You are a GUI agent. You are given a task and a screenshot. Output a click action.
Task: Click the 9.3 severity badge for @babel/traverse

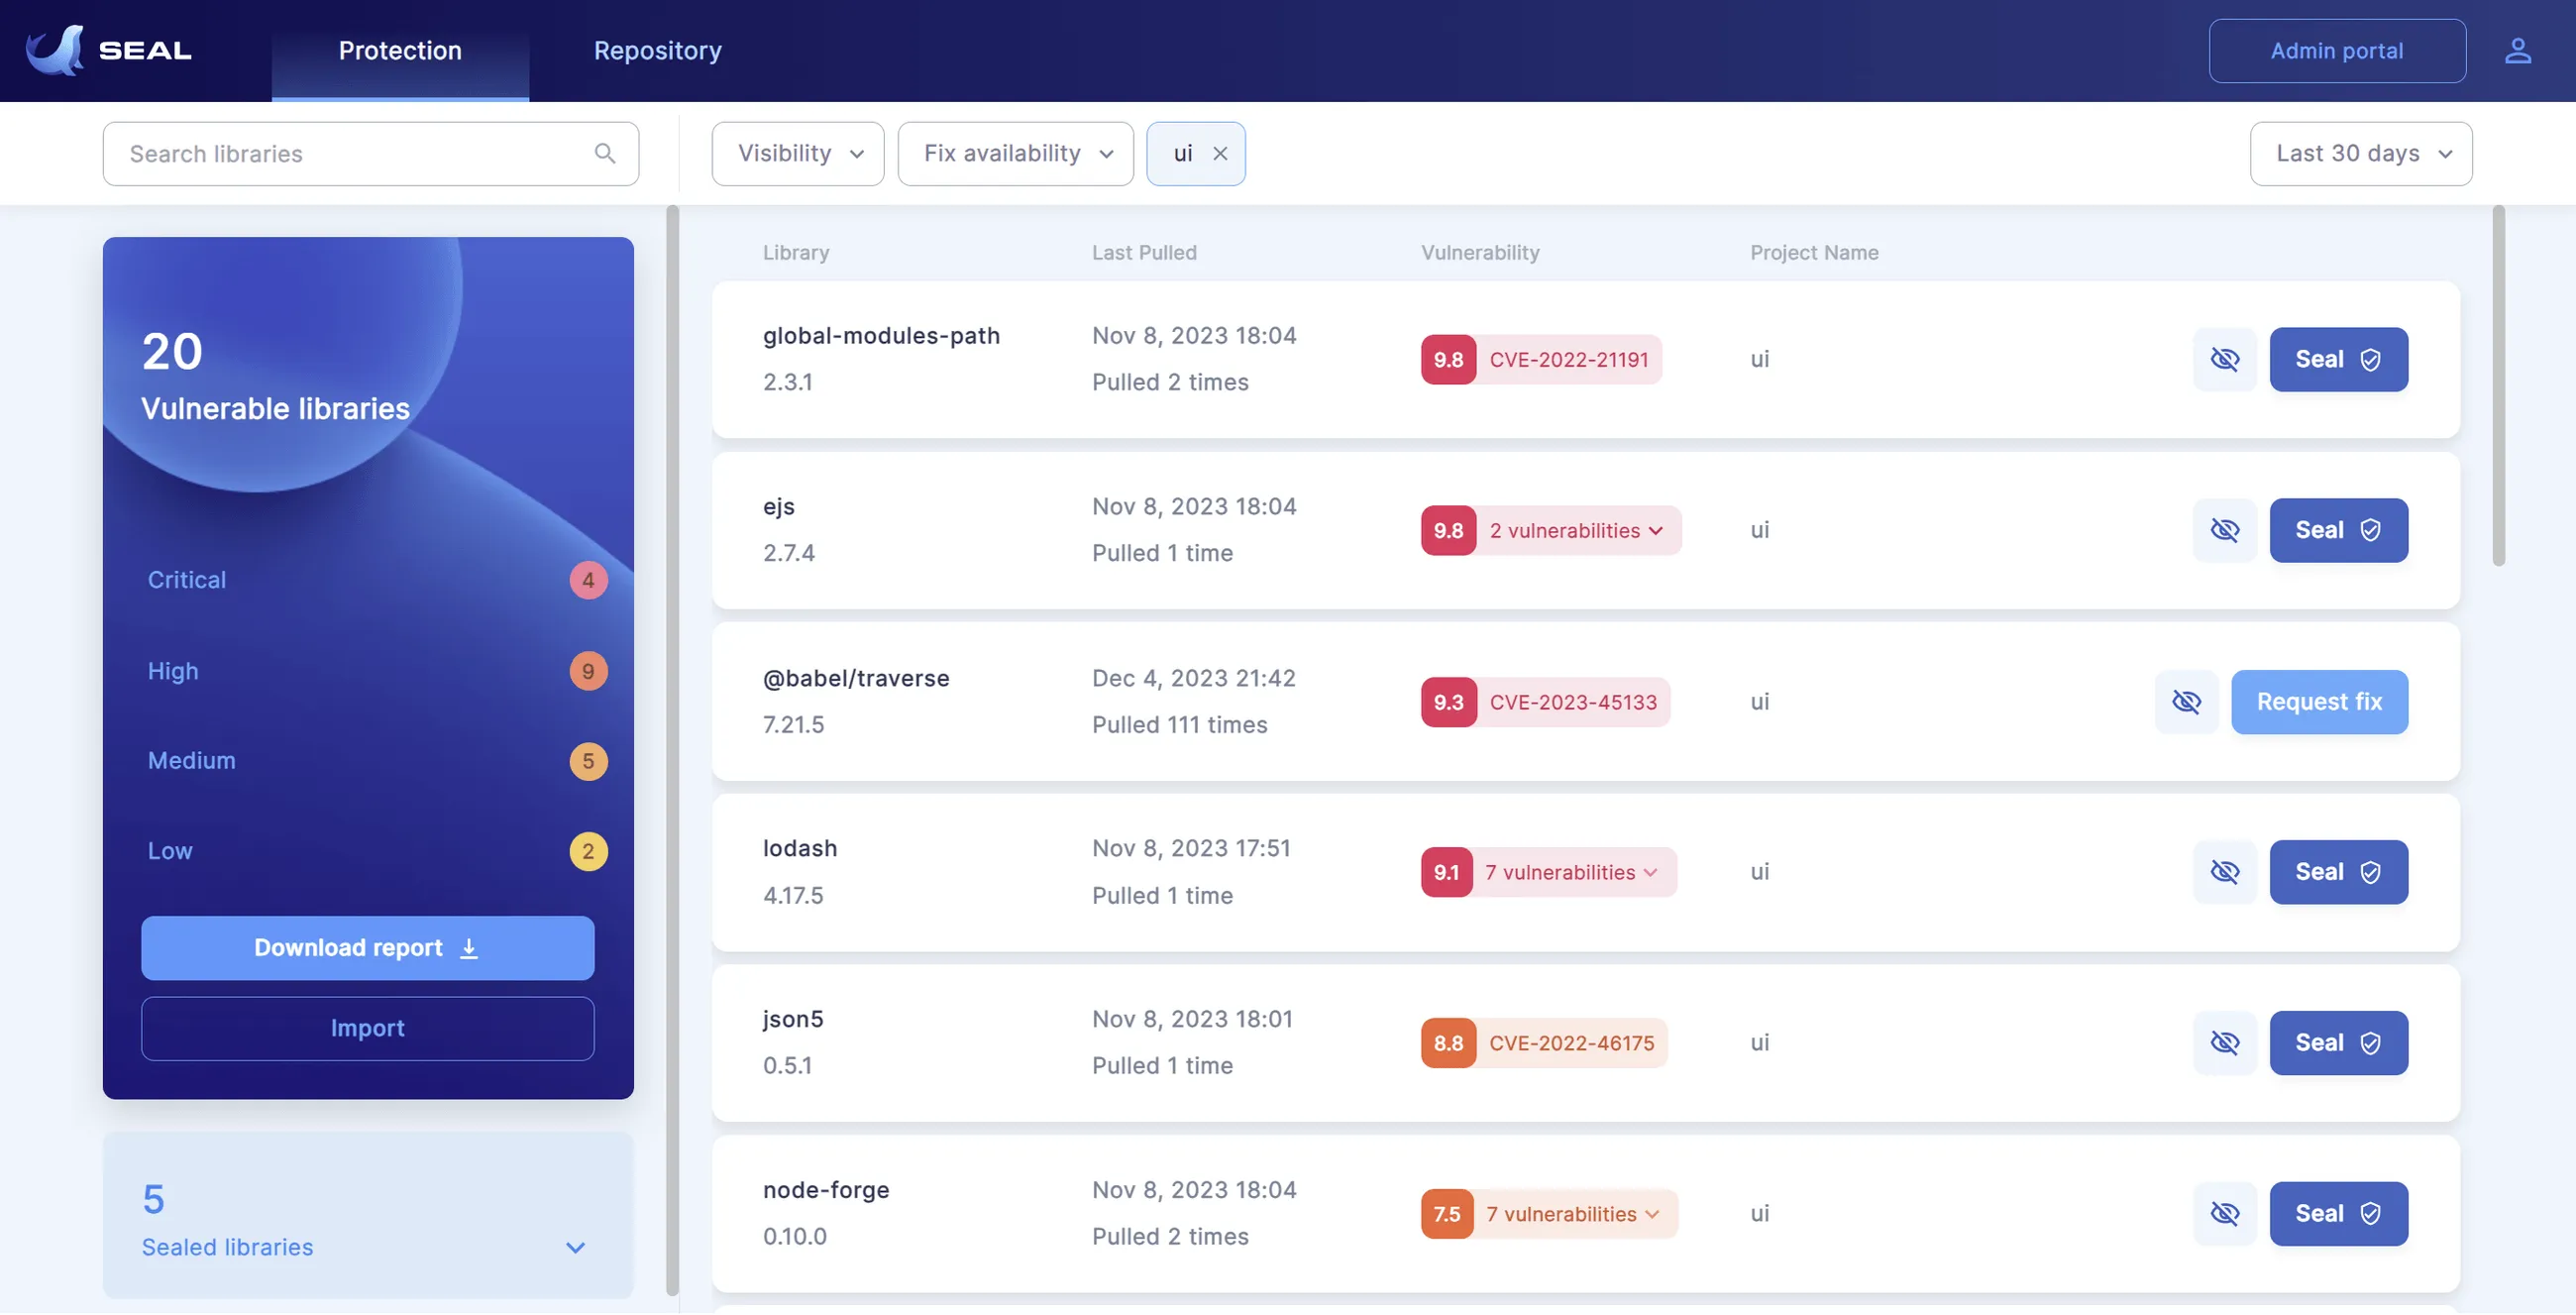pos(1447,702)
